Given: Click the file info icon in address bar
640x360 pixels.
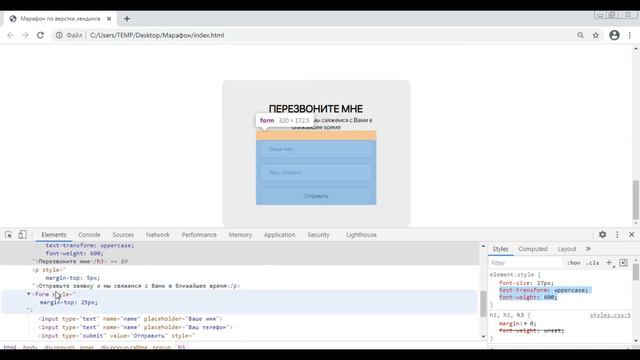Looking at the screenshot, I should coord(59,36).
